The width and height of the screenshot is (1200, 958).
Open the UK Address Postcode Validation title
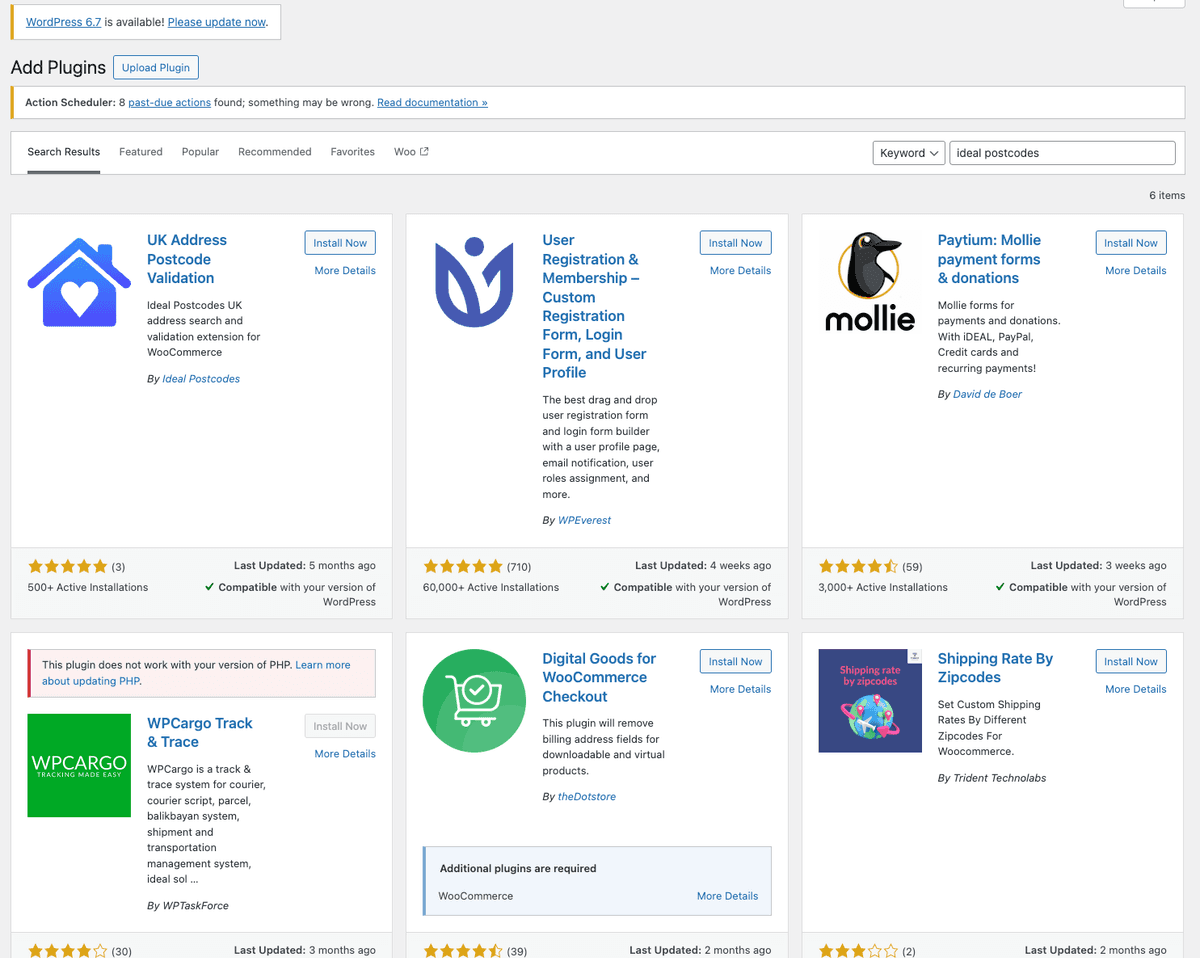[x=187, y=259]
